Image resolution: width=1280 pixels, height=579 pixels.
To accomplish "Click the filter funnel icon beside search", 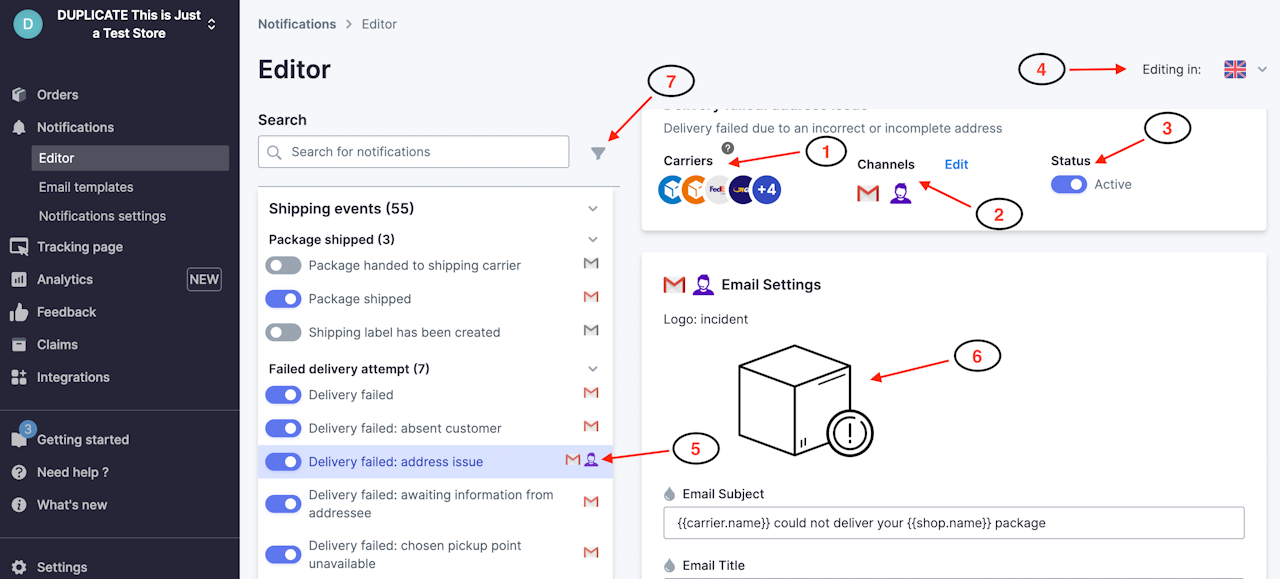I will tap(598, 153).
